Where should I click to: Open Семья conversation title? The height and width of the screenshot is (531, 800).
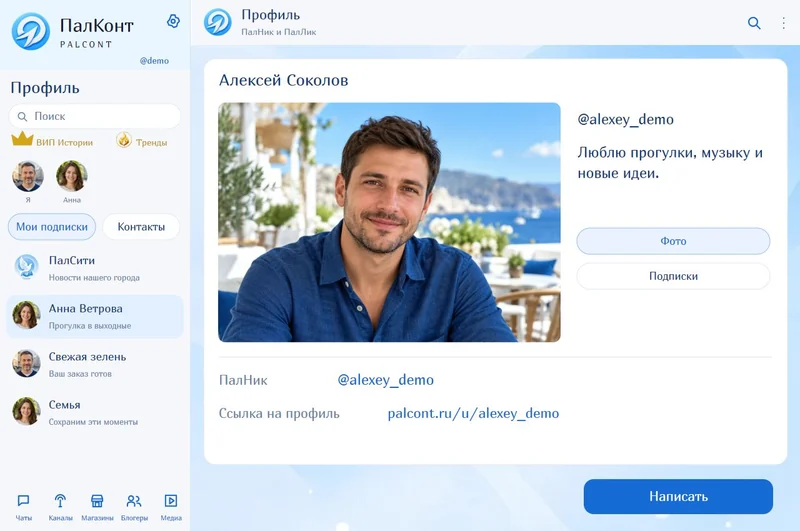pyautogui.click(x=64, y=405)
